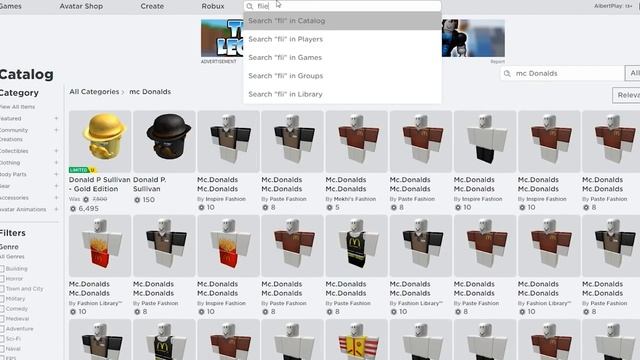Open the red and yellow striped shirt thumbnail
This screenshot has width=640, height=360.
click(x=356, y=340)
